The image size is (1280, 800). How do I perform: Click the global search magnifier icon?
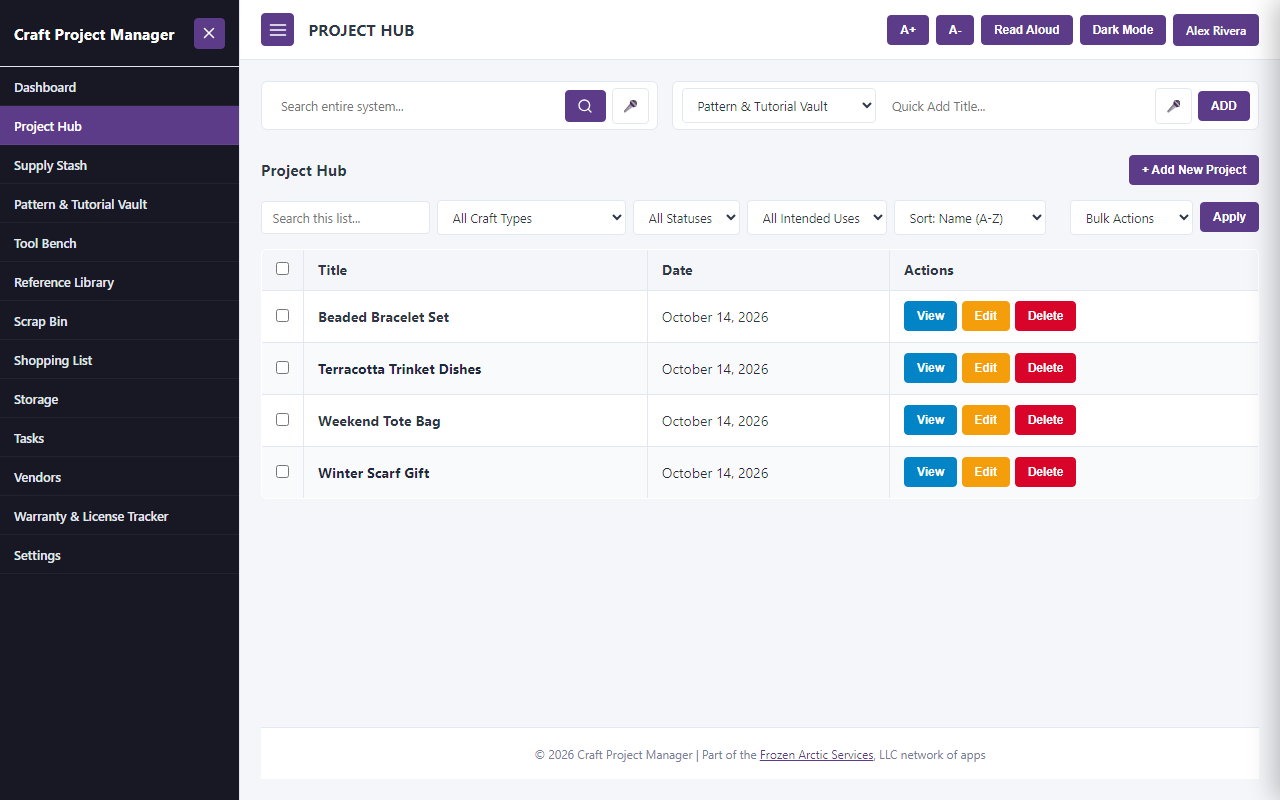tap(585, 106)
